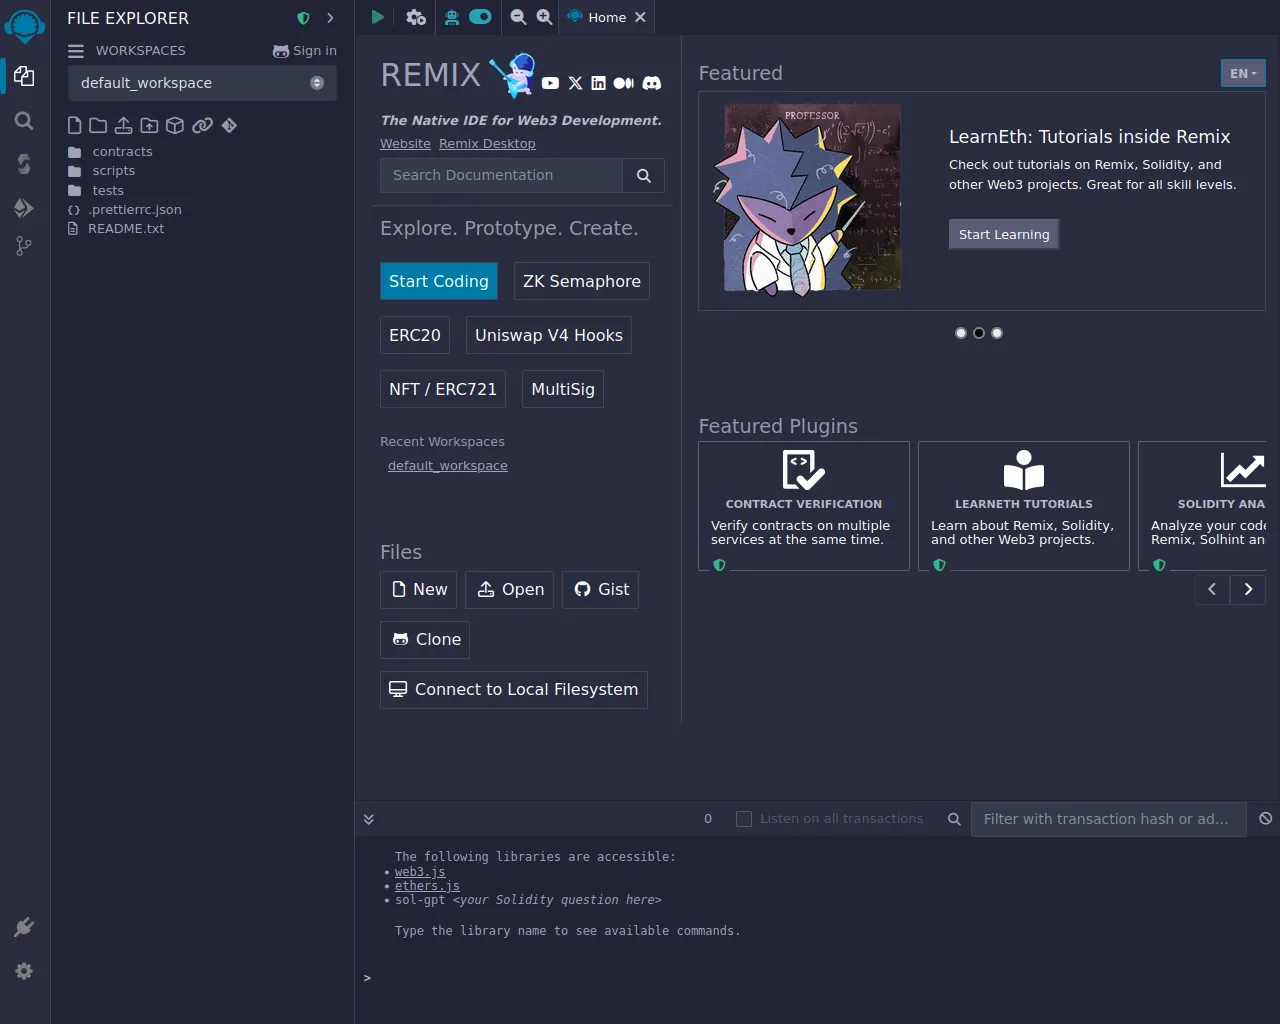This screenshot has width=1280, height=1024.
Task: Upload a file to the workspace
Action: 123,125
